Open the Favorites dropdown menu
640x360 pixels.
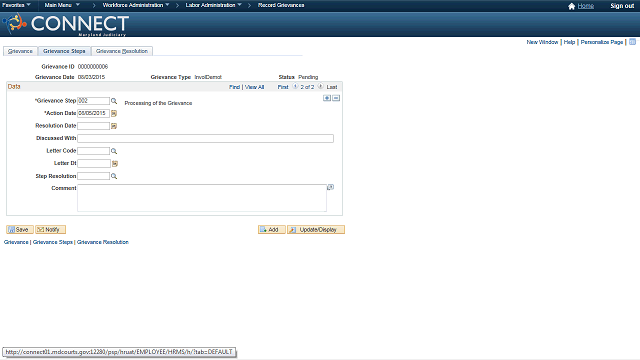[16, 5]
